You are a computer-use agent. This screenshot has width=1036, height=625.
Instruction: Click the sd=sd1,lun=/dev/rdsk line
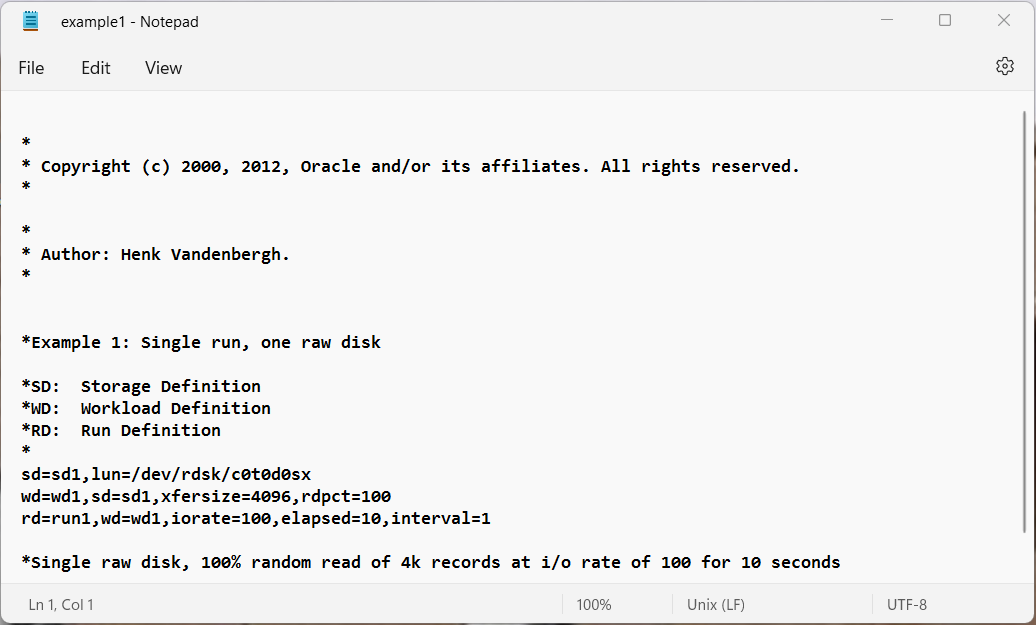(x=166, y=474)
